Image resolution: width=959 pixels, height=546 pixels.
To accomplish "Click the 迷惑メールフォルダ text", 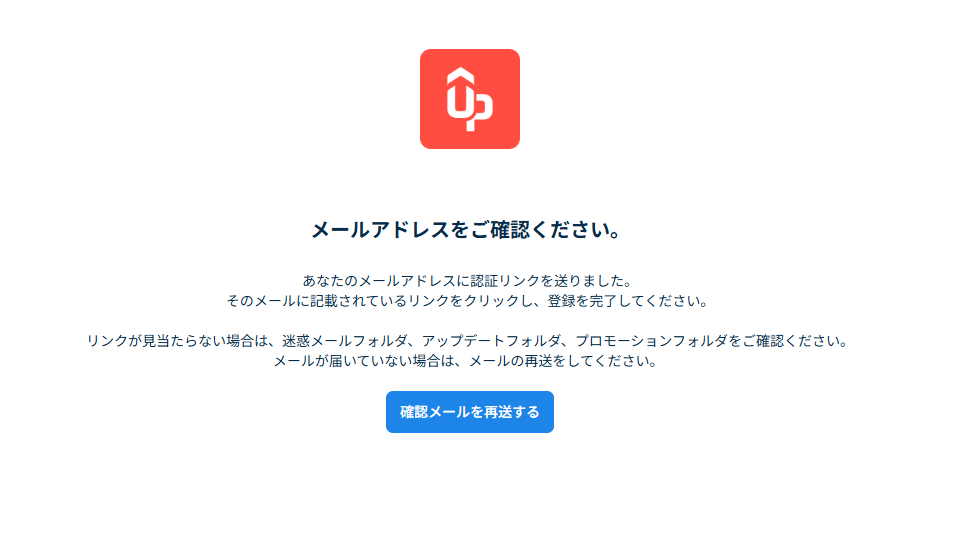I will pos(344,341).
